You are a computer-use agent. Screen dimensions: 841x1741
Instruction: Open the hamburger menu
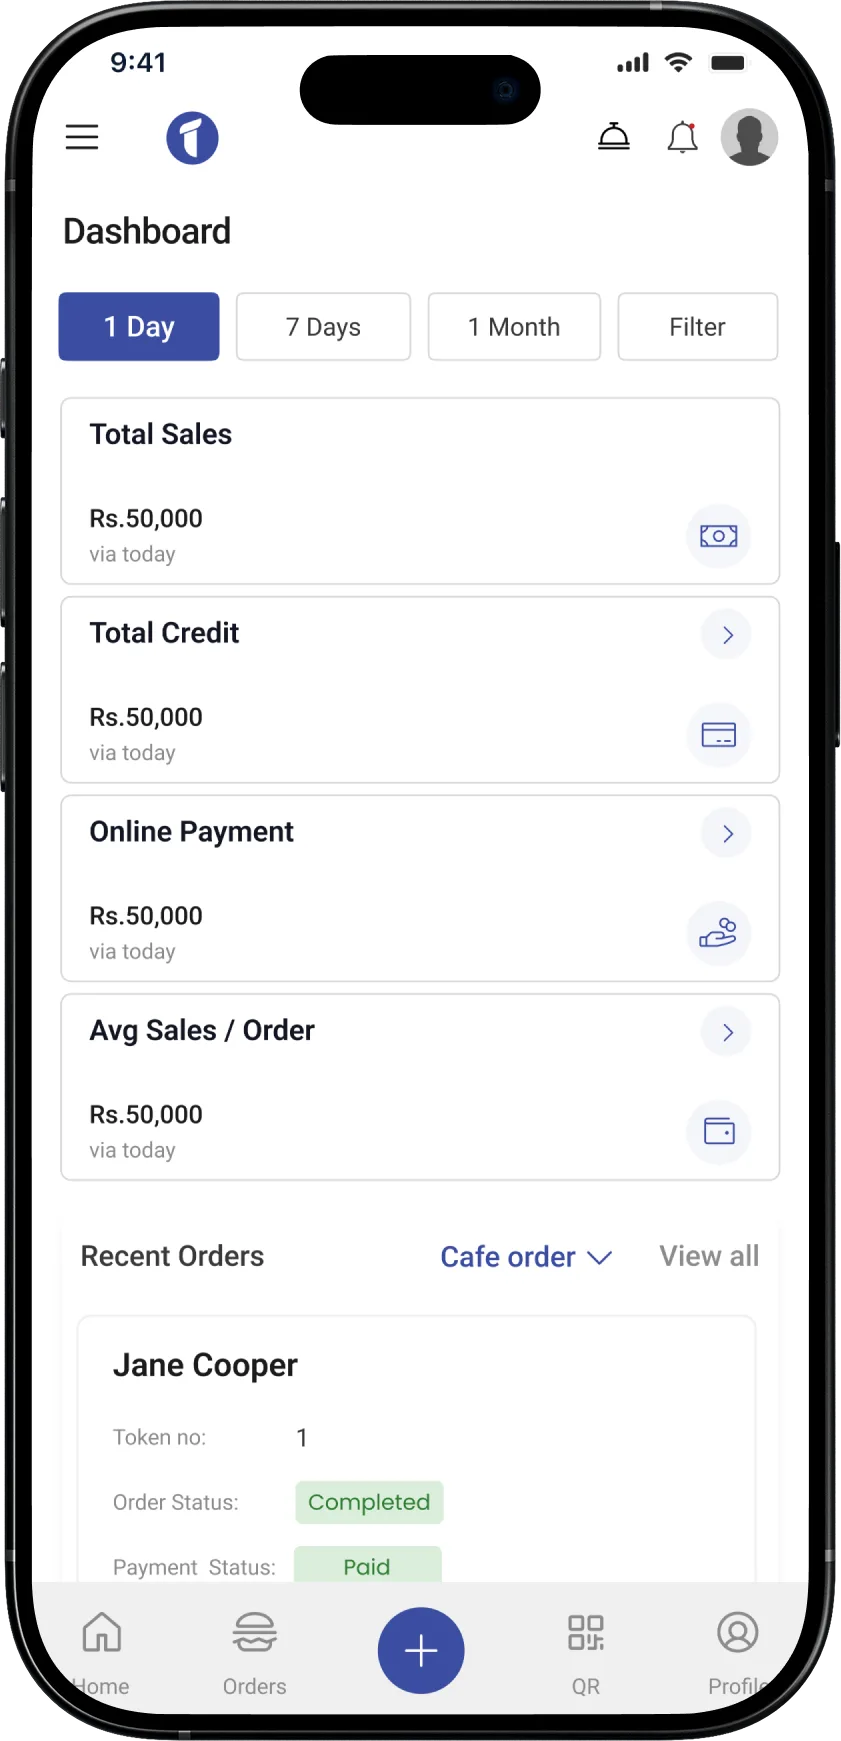pos(82,137)
